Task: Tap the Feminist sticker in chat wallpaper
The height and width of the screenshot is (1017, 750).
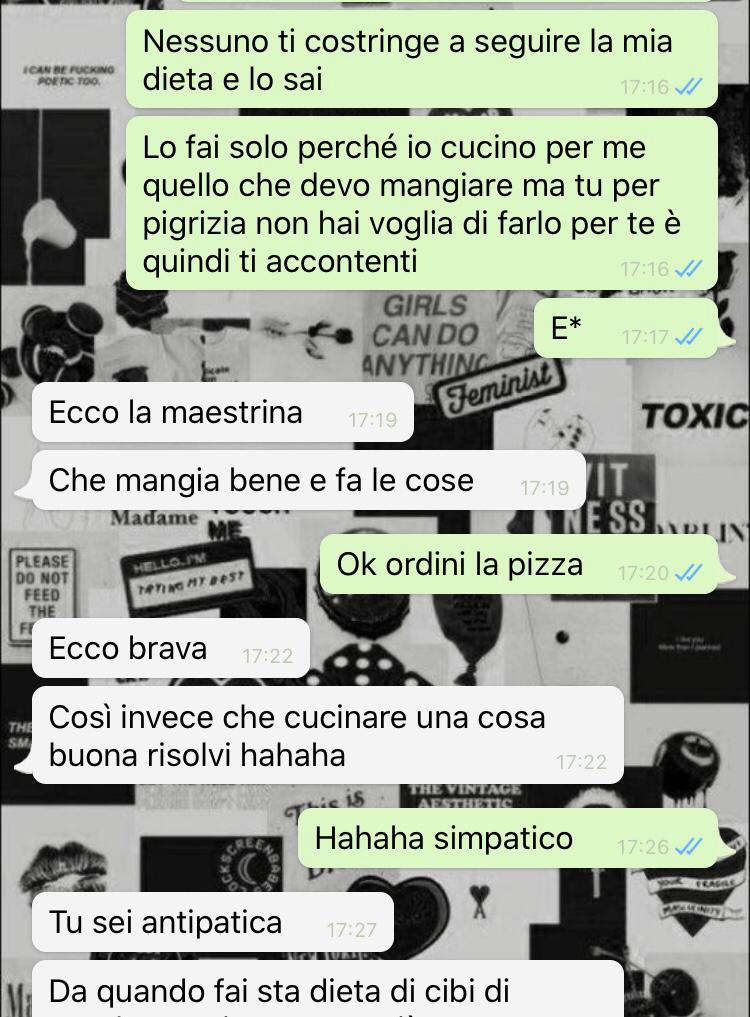Action: pos(500,387)
